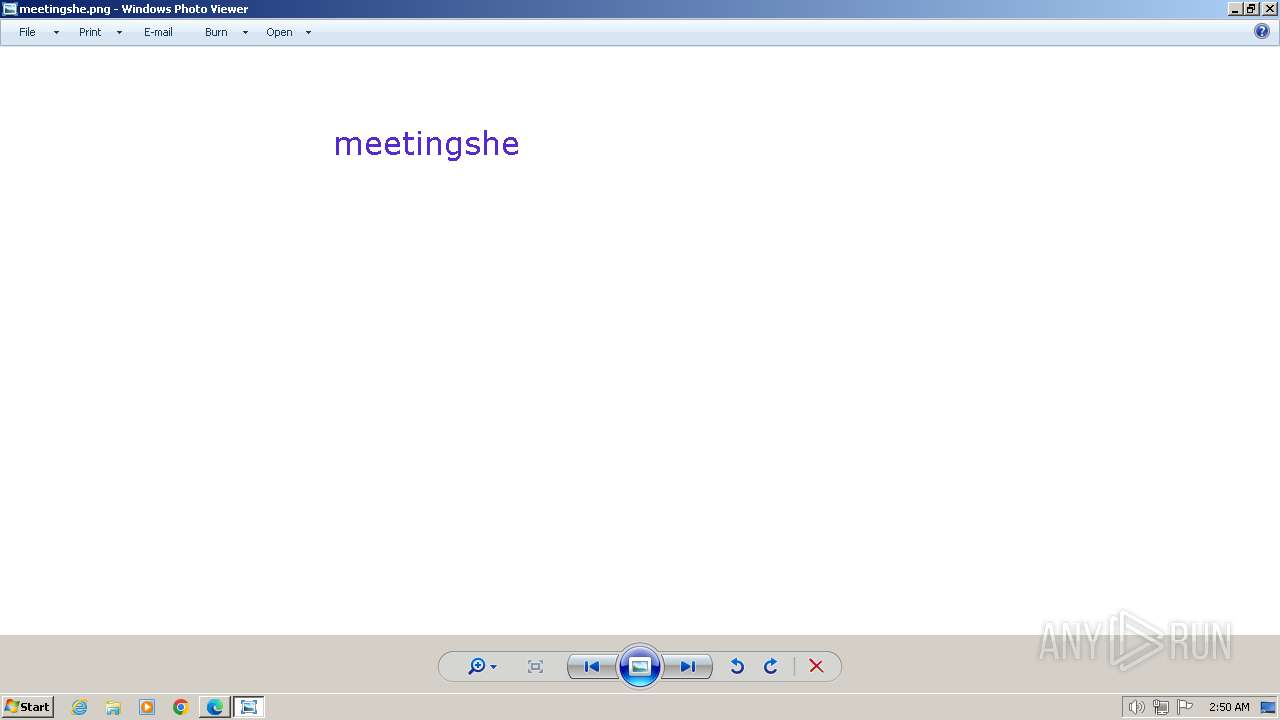Launch Google Chrome from the taskbar

(181, 707)
